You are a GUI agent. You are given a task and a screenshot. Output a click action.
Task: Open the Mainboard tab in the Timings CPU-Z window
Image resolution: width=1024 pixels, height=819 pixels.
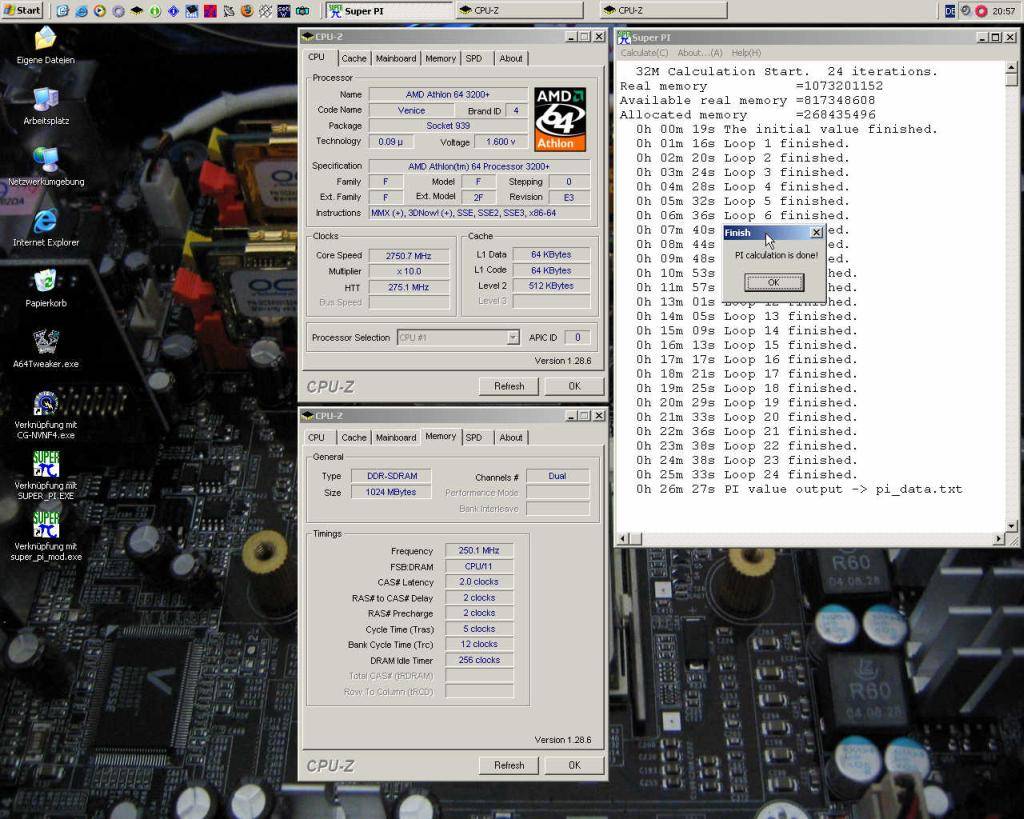[x=396, y=437]
